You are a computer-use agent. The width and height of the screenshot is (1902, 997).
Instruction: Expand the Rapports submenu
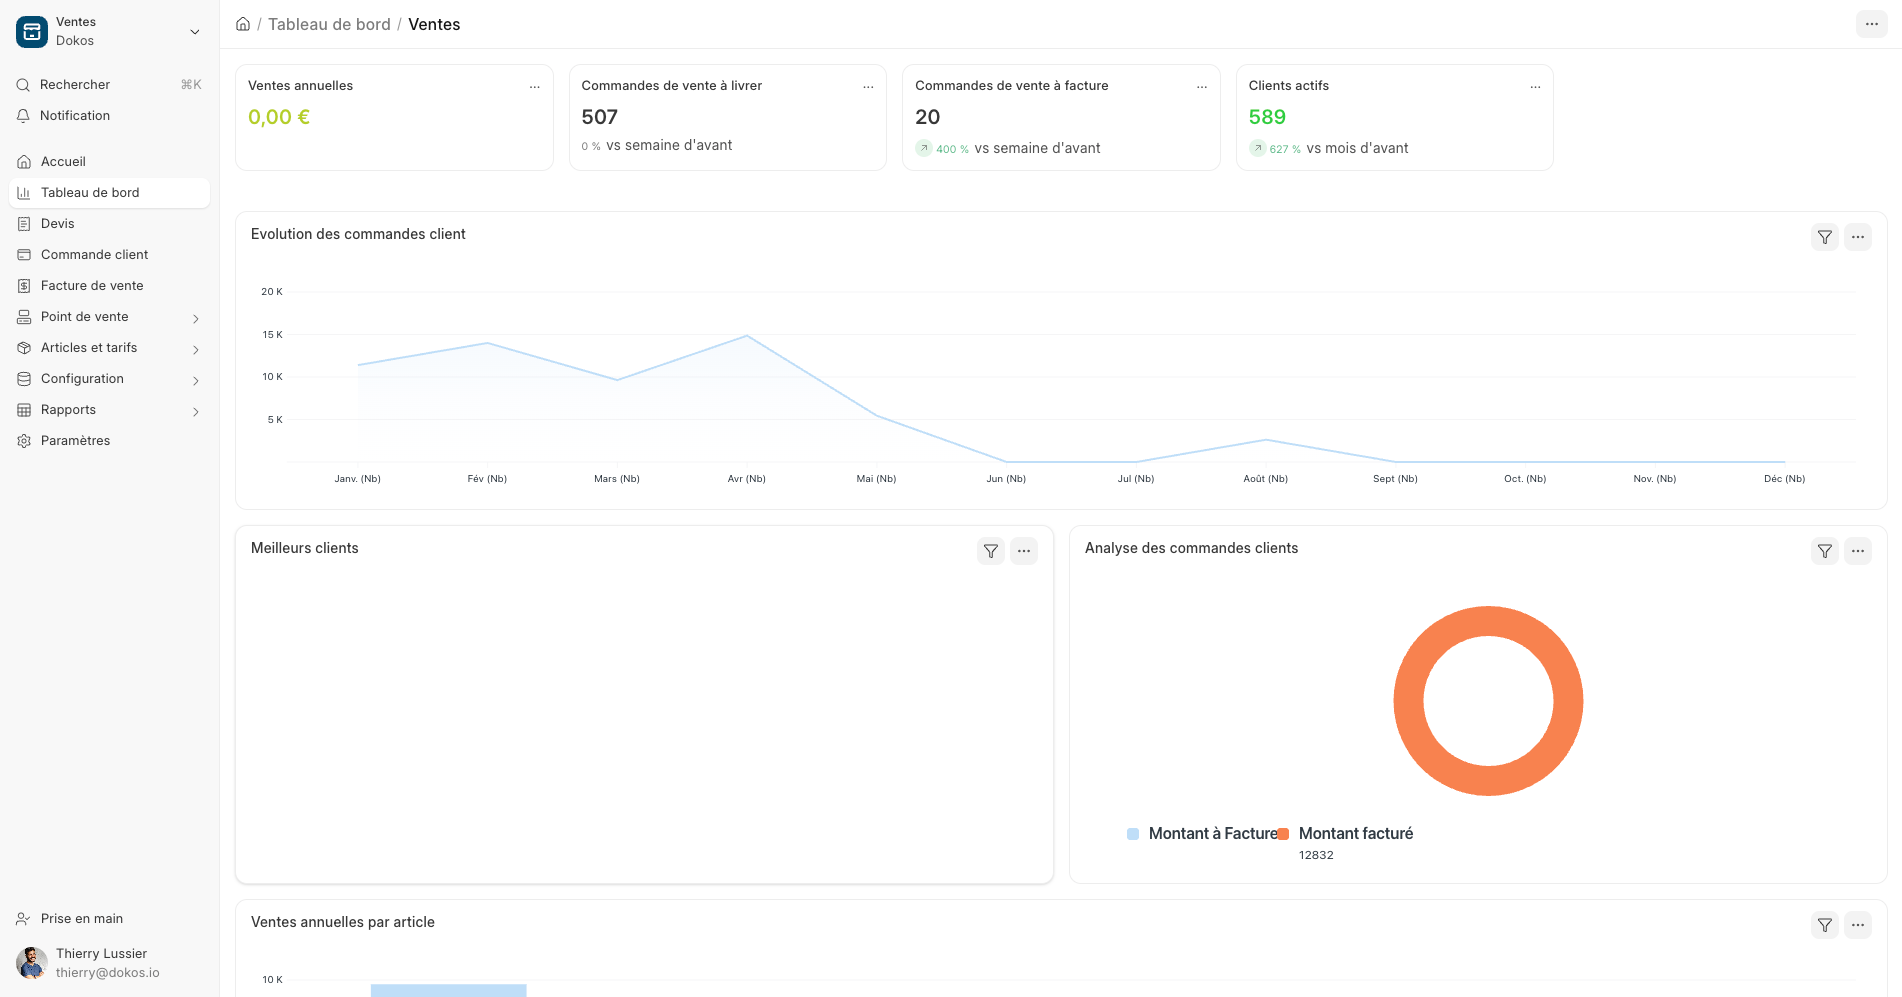pyautogui.click(x=196, y=411)
